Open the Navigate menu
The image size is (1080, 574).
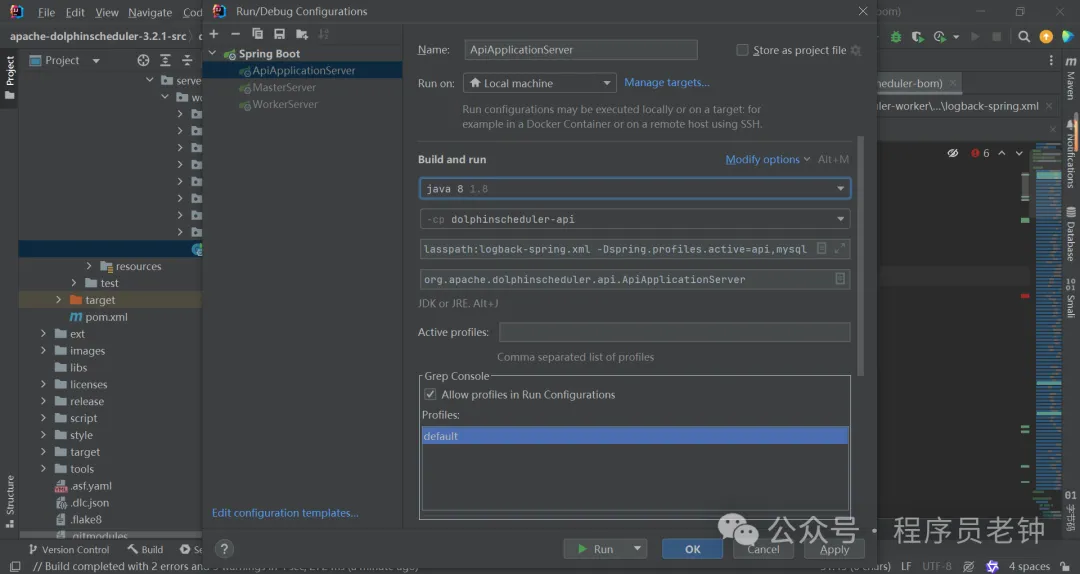coord(150,12)
